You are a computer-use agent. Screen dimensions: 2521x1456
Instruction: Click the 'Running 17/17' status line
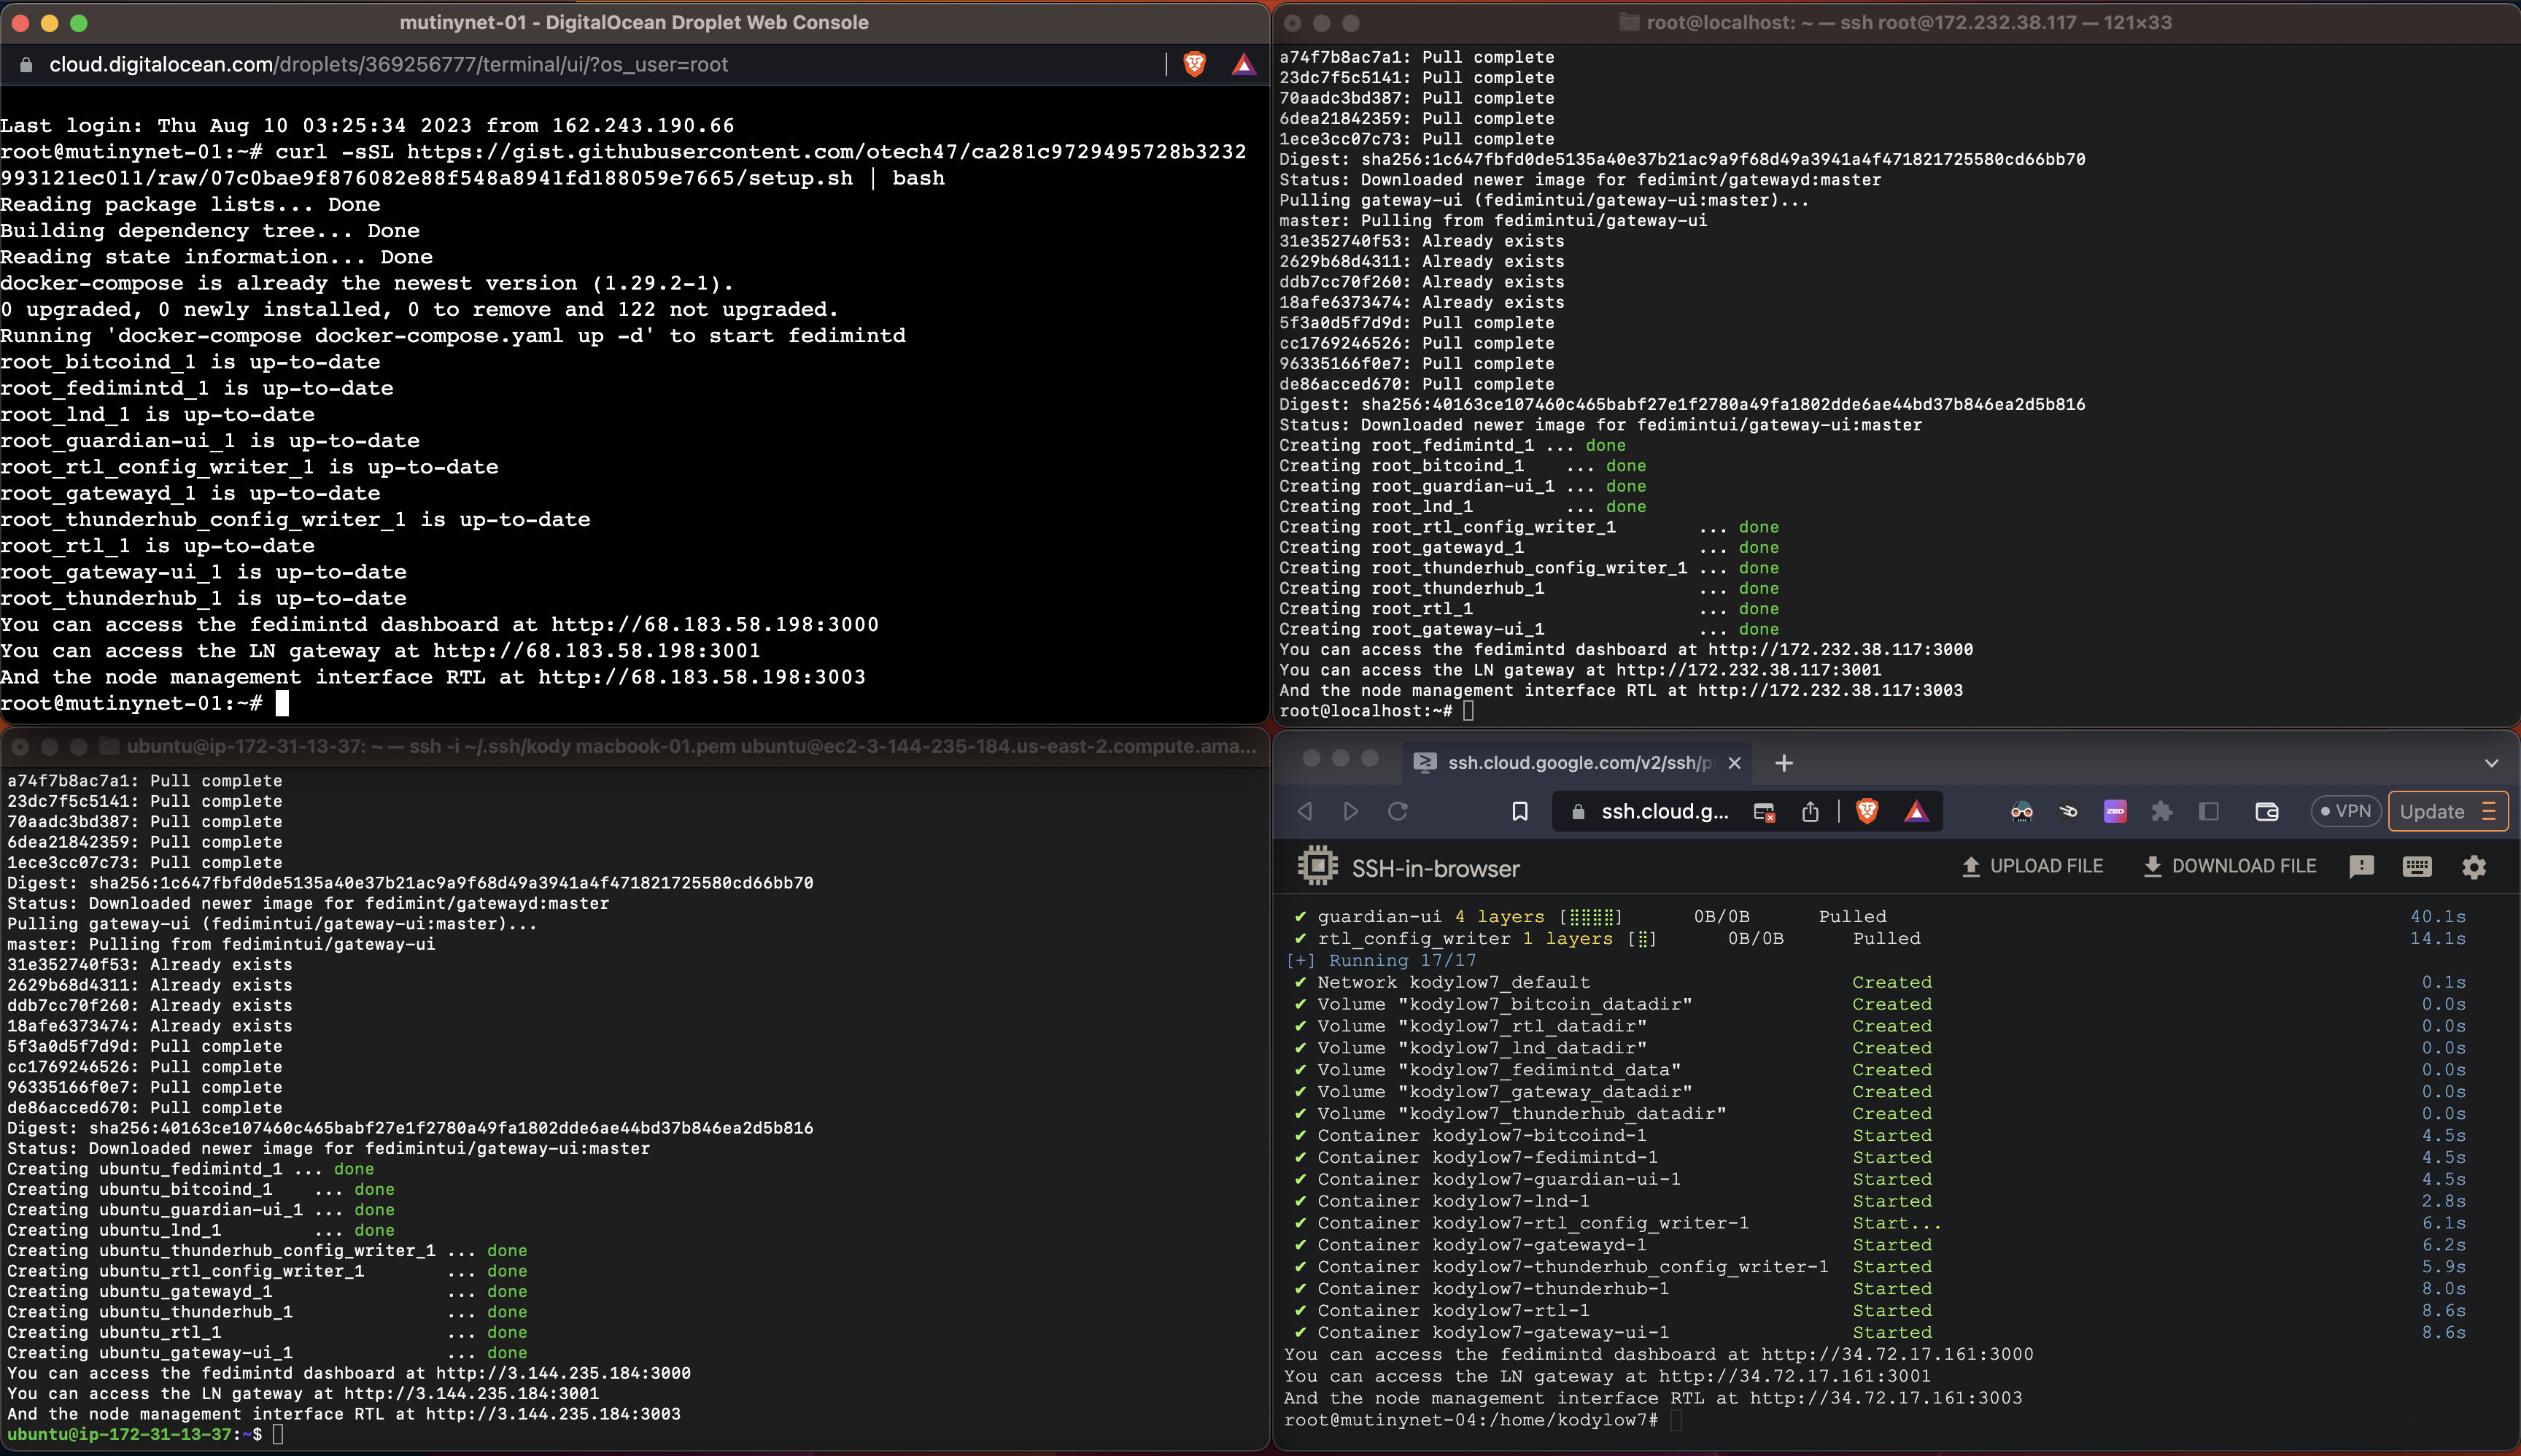[x=1381, y=960]
